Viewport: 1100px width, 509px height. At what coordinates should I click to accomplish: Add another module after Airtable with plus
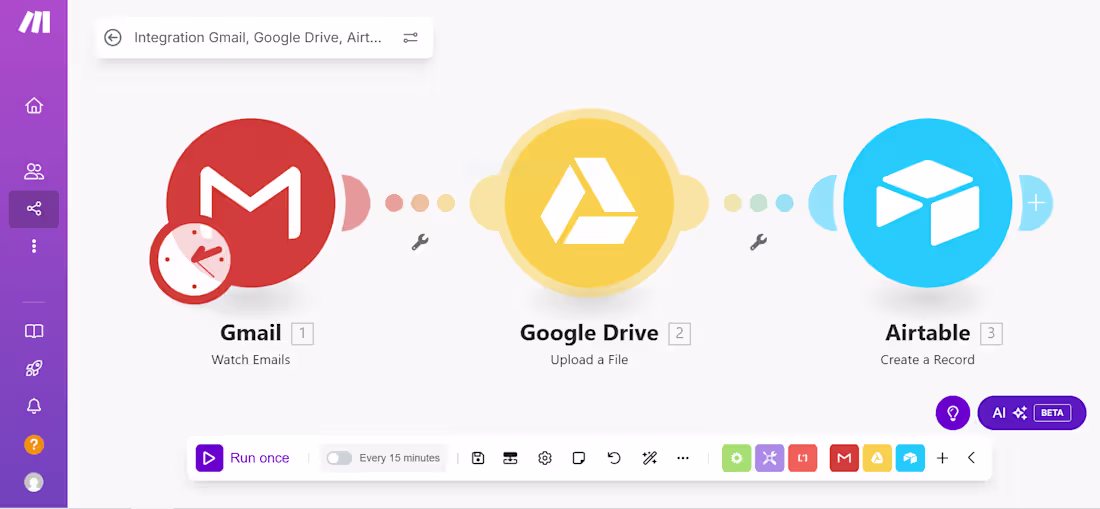[x=1036, y=203]
